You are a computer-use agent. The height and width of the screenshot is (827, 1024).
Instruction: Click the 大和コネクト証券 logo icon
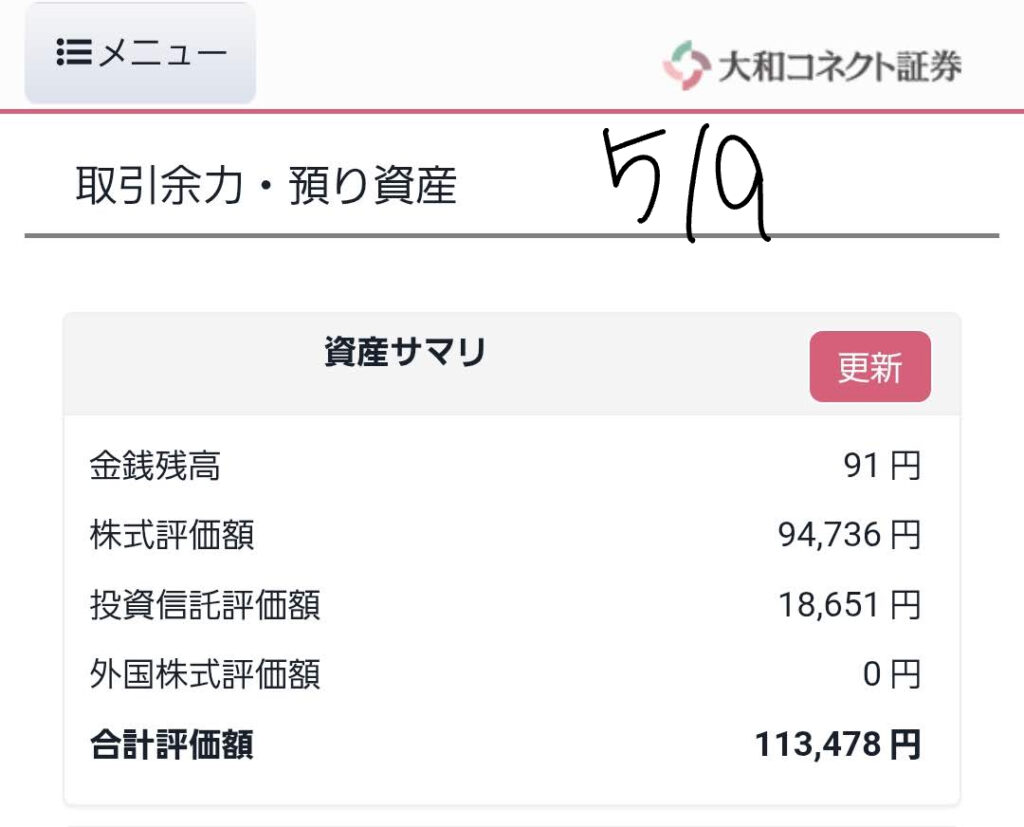[686, 65]
